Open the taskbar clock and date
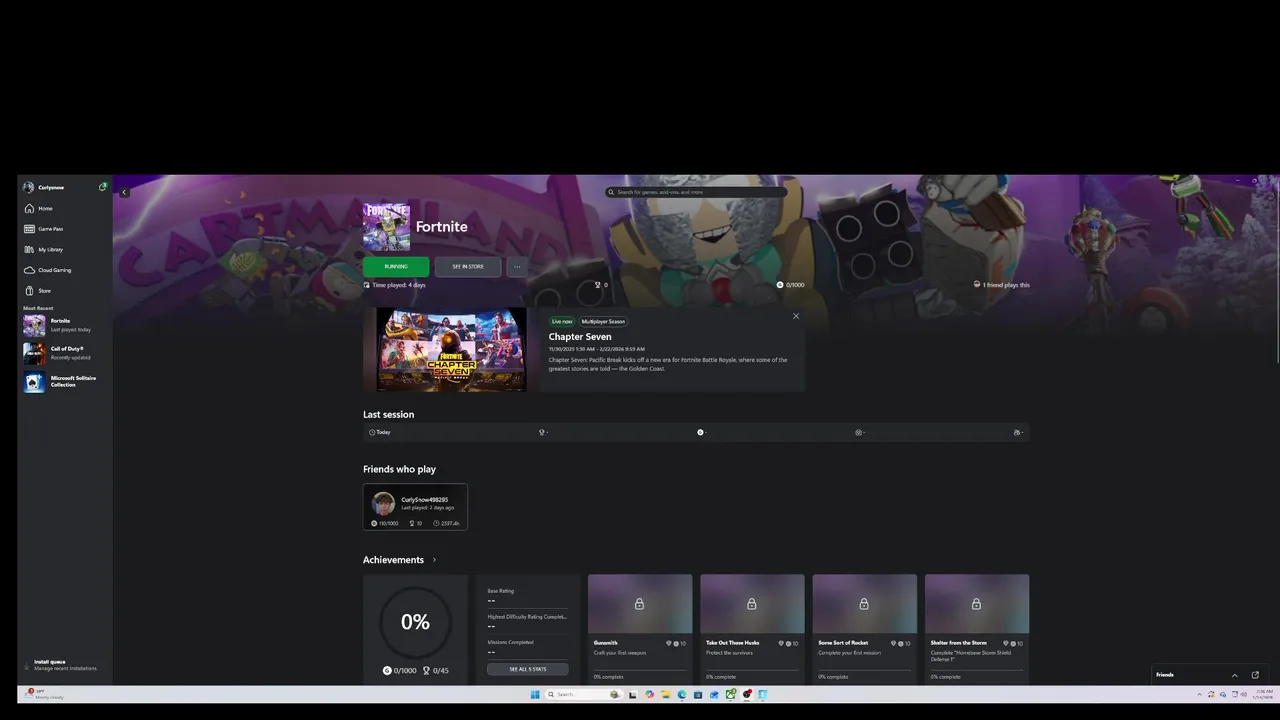 click(1263, 694)
